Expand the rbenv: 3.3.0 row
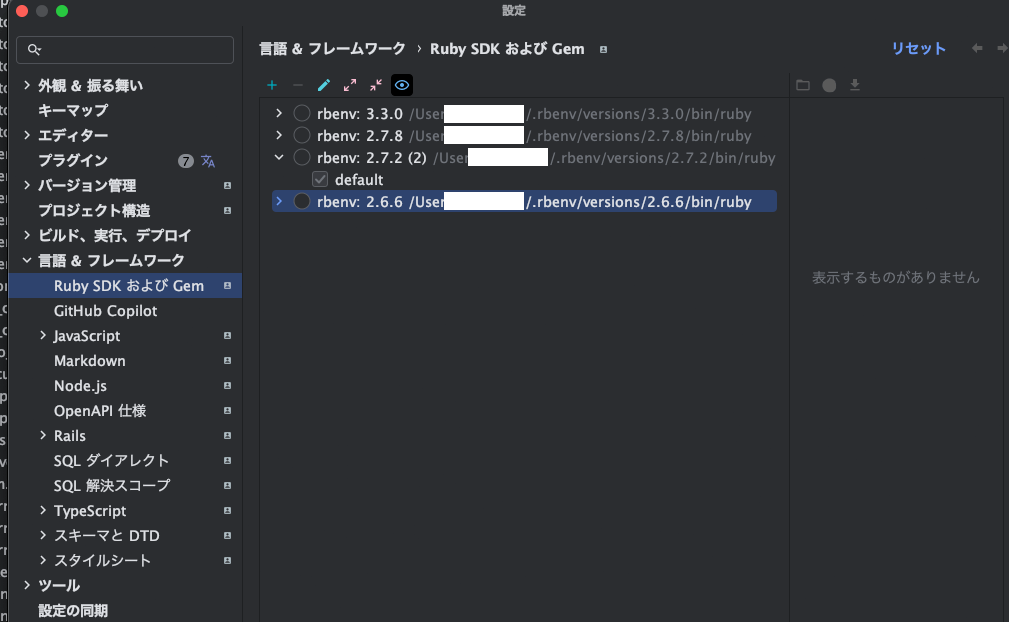 [x=279, y=114]
